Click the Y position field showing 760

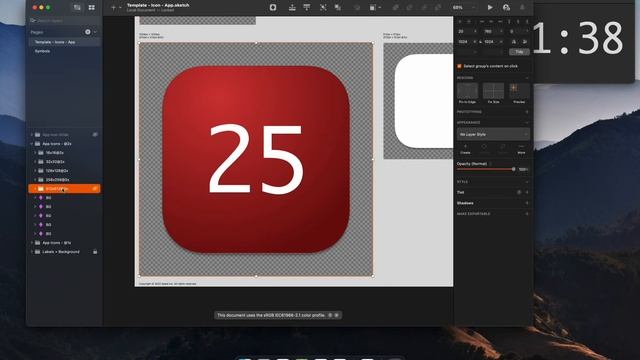tap(493, 31)
